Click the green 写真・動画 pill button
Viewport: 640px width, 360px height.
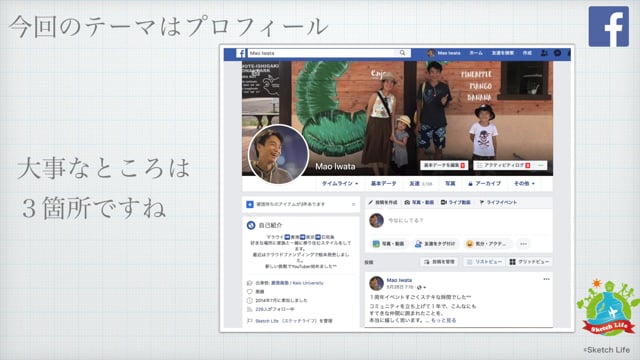[x=389, y=244]
